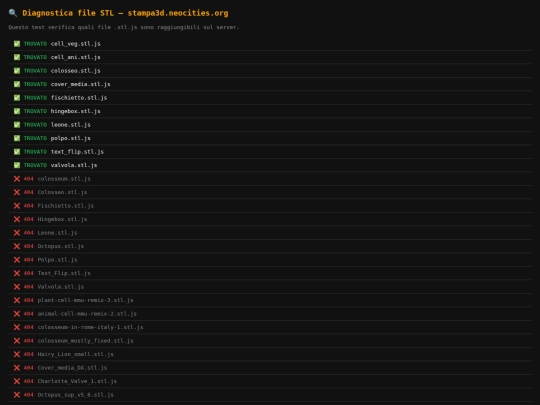Select the found file name leone.stl.js

[x=71, y=125]
